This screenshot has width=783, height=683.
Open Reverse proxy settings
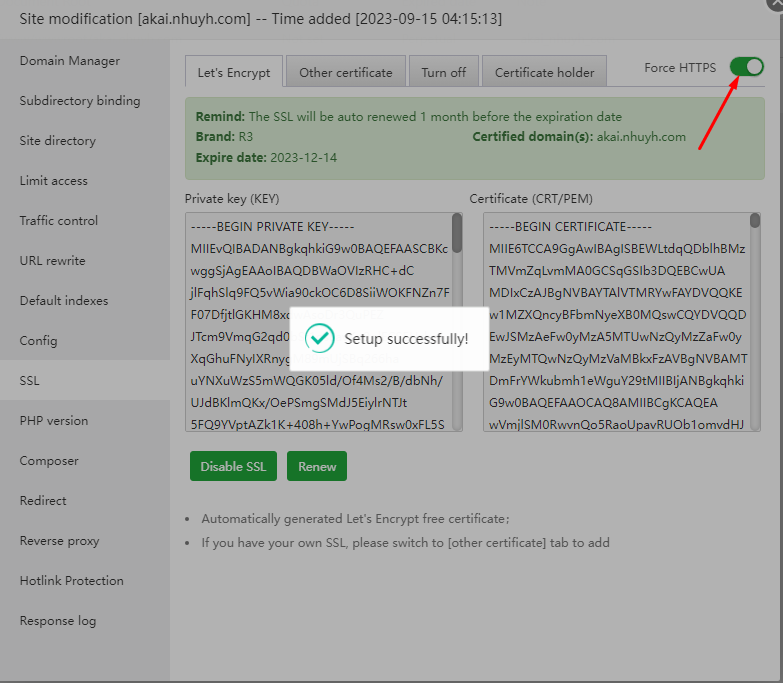pos(85,540)
